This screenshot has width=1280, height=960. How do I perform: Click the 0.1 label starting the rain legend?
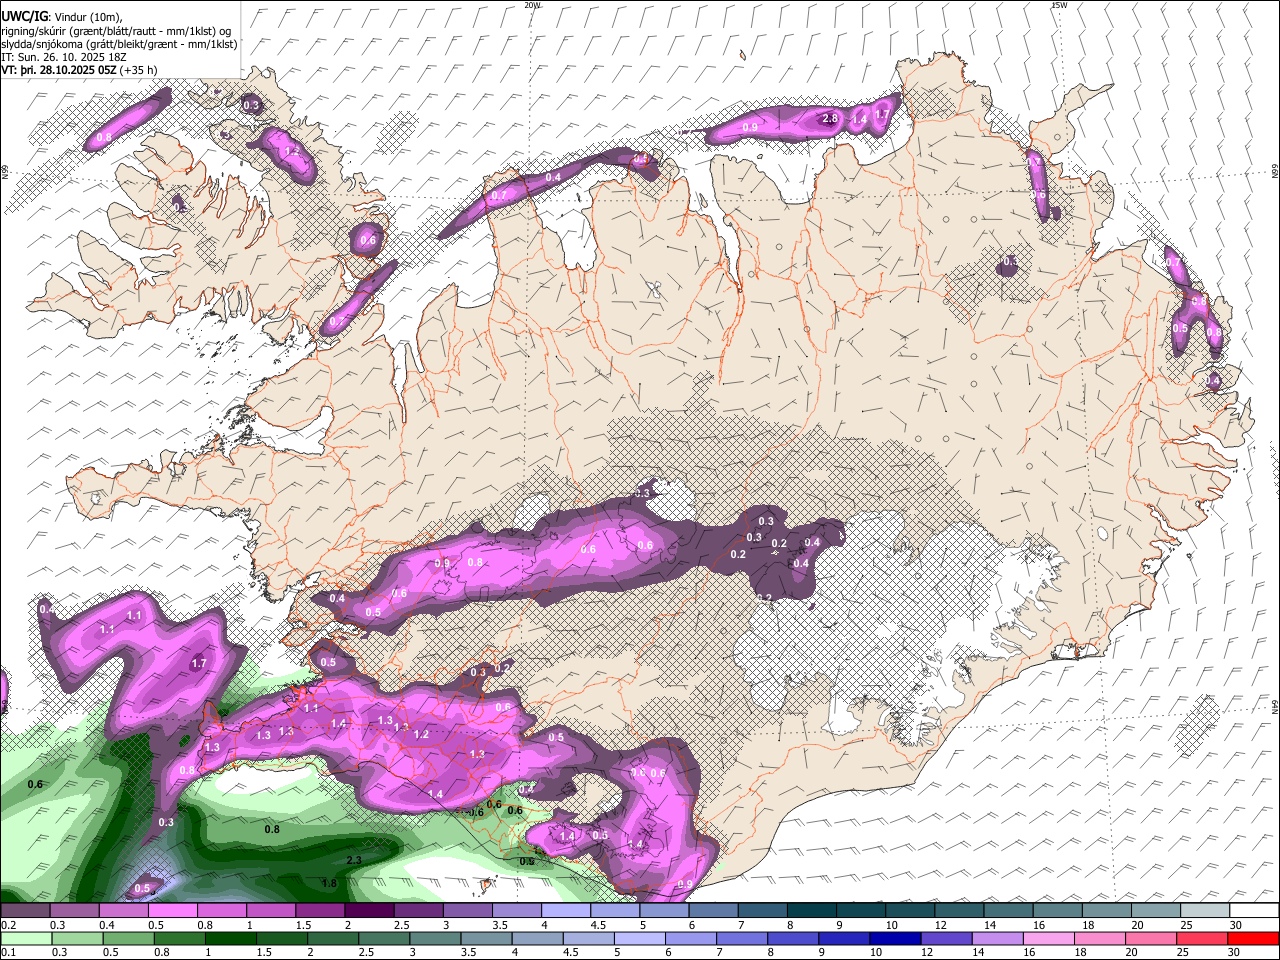[x=8, y=953]
